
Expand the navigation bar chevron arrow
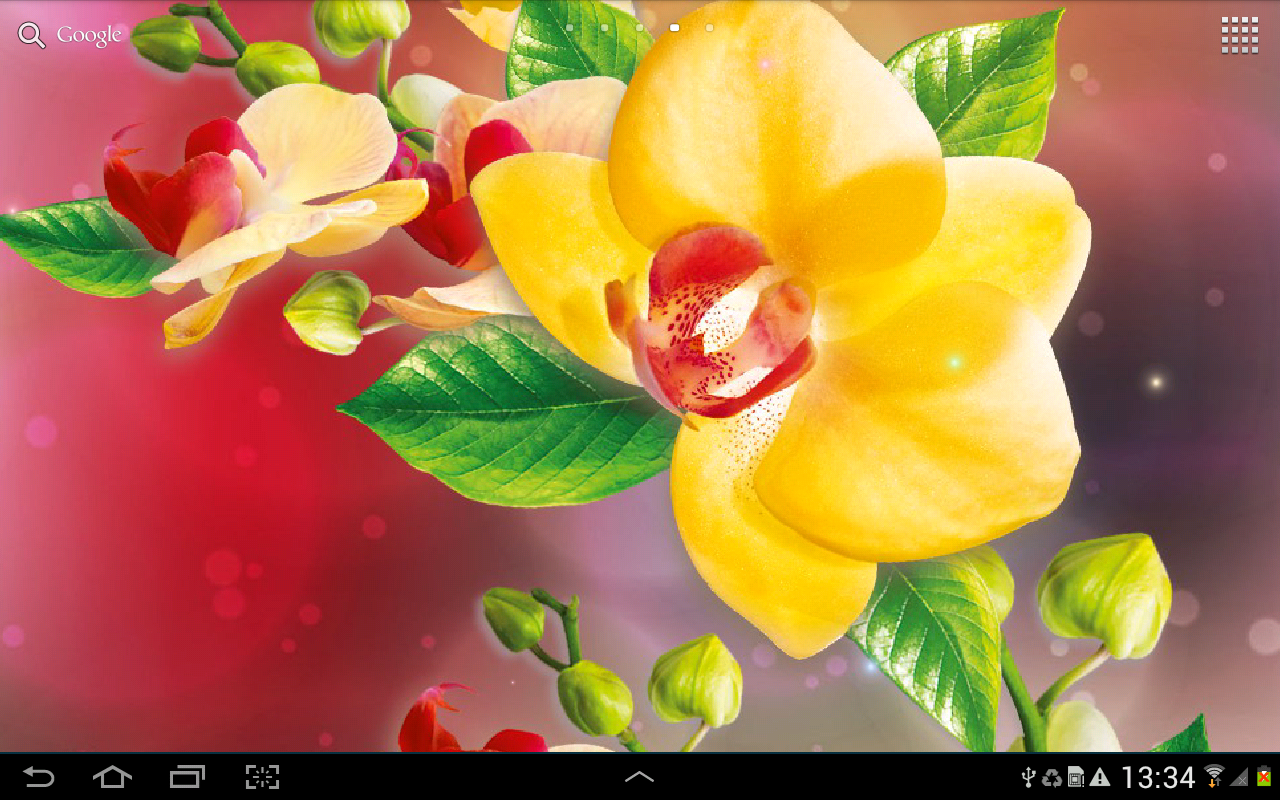click(639, 775)
